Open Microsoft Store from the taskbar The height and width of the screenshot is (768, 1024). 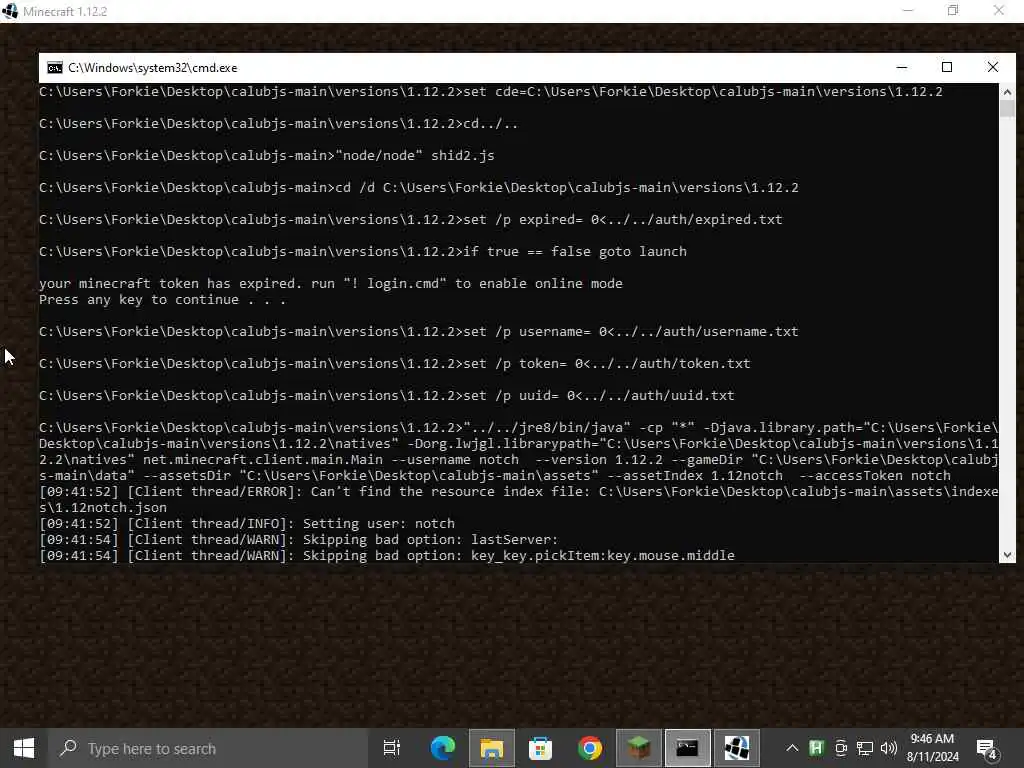540,748
